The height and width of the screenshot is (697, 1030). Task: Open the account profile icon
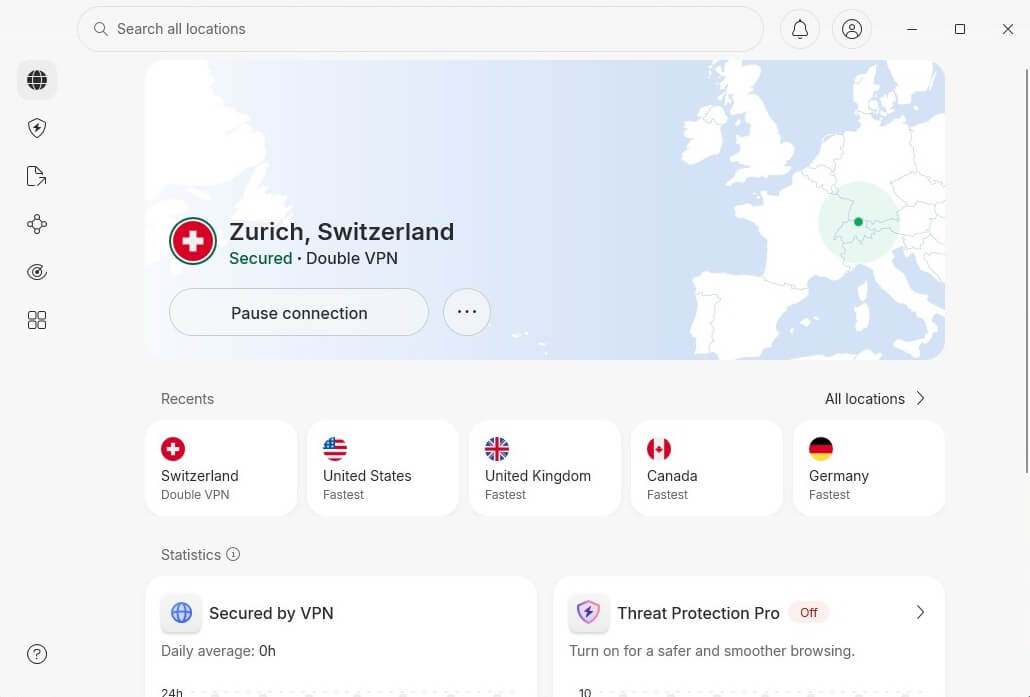(851, 29)
